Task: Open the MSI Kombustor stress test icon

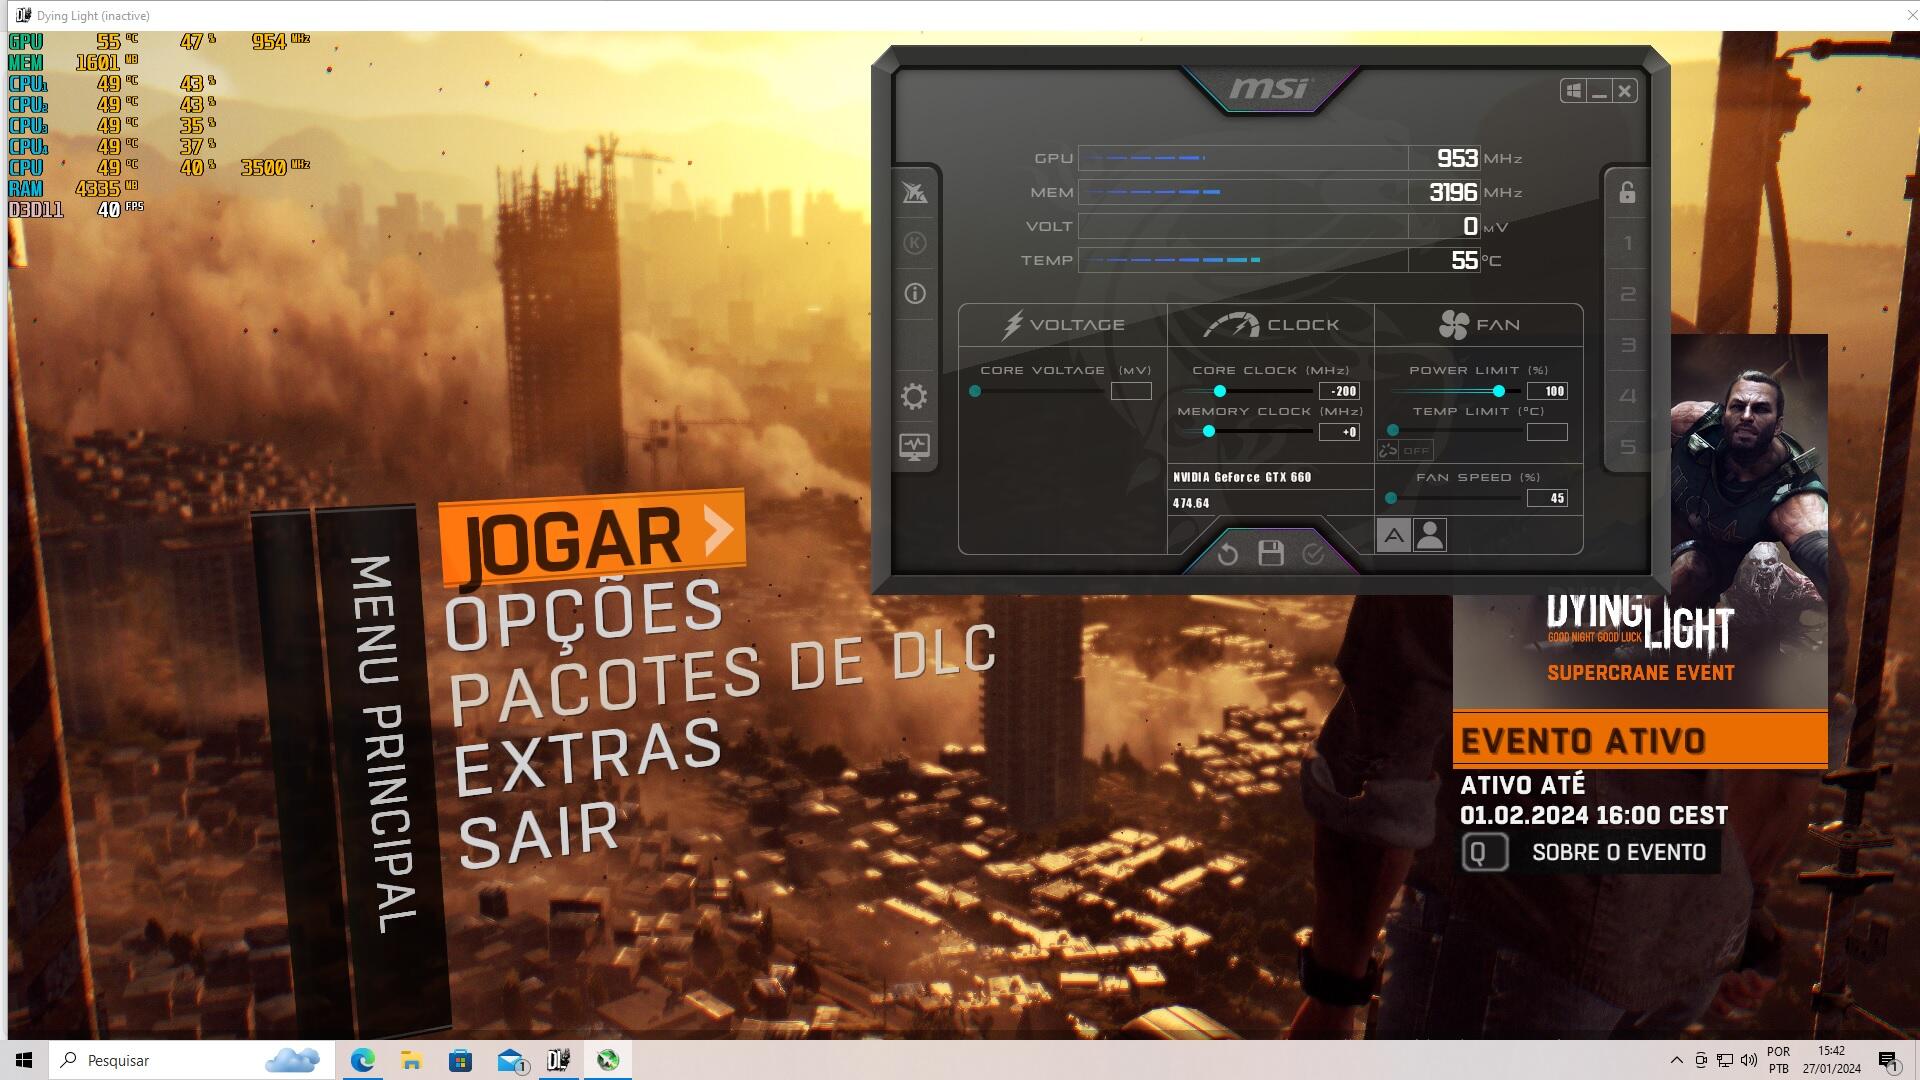Action: [x=914, y=243]
